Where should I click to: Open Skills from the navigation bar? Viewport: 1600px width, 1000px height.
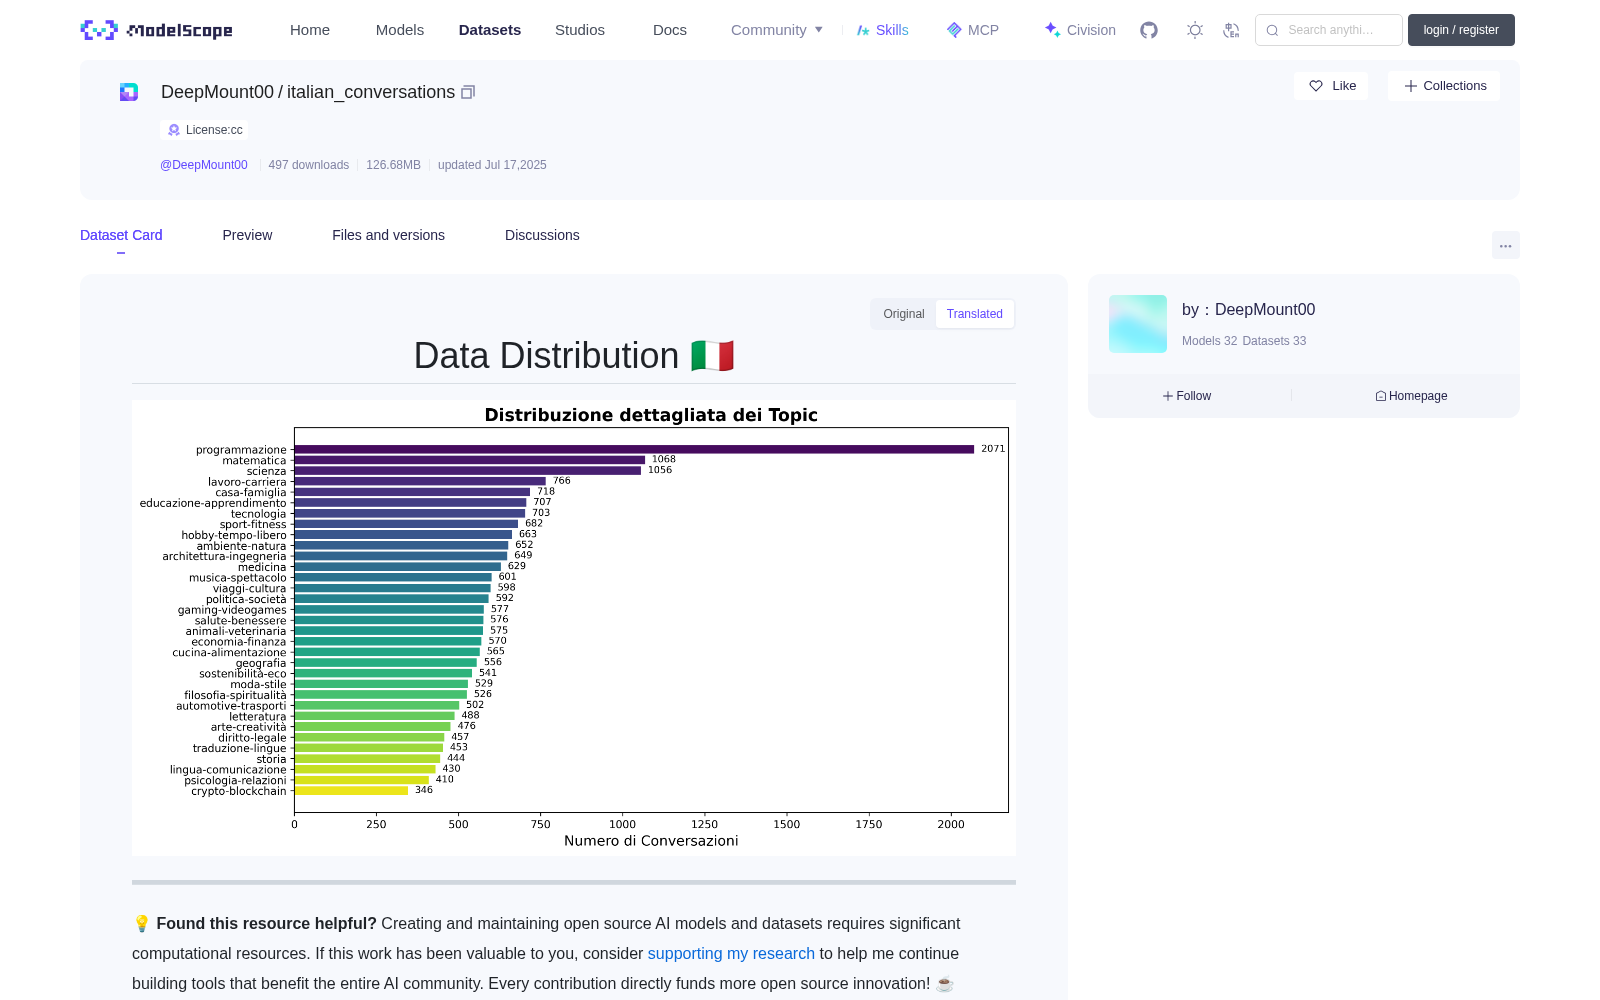(882, 30)
